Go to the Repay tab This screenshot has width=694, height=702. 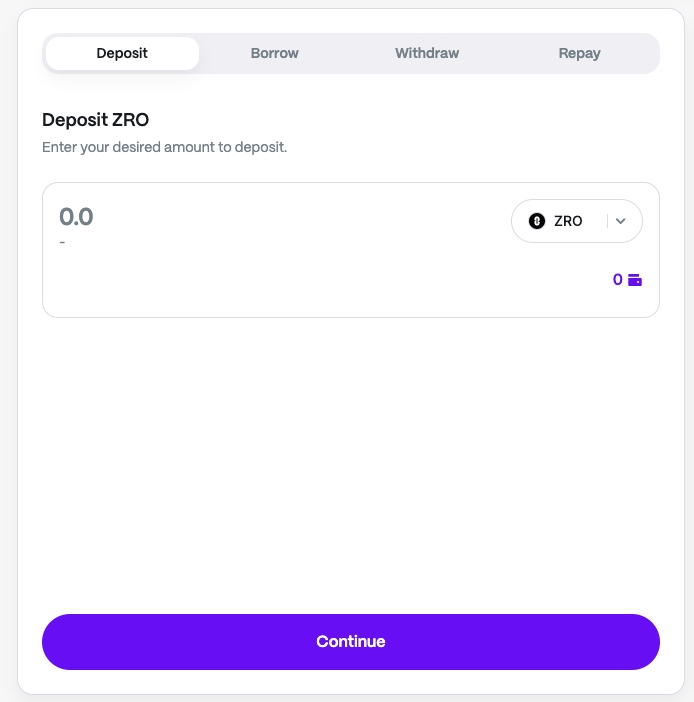point(580,53)
